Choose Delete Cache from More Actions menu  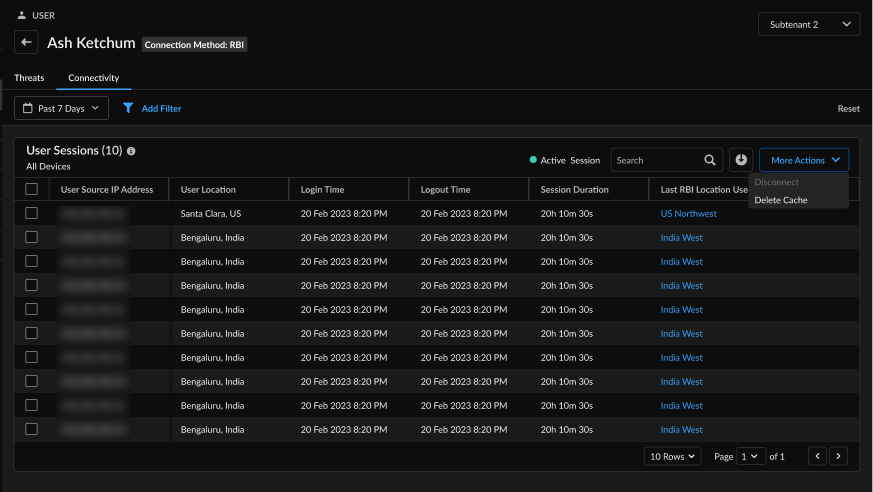coord(781,200)
